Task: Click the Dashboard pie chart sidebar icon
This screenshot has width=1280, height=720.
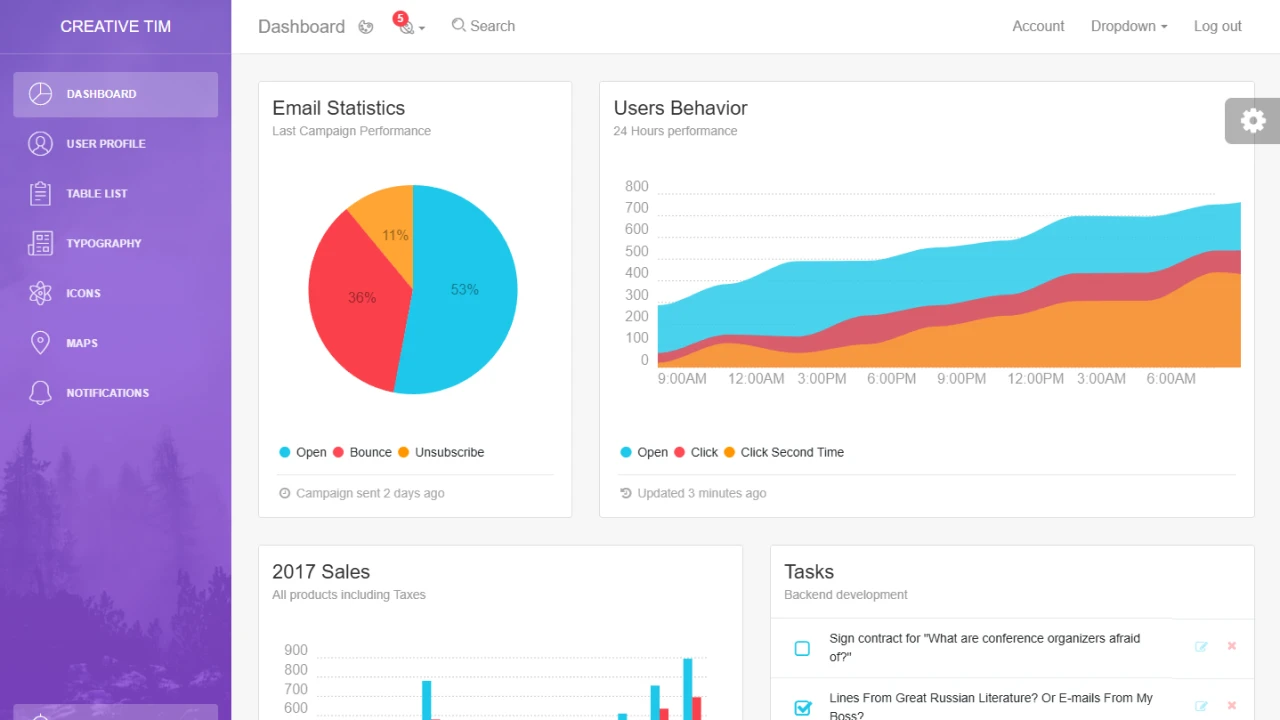Action: tap(40, 94)
